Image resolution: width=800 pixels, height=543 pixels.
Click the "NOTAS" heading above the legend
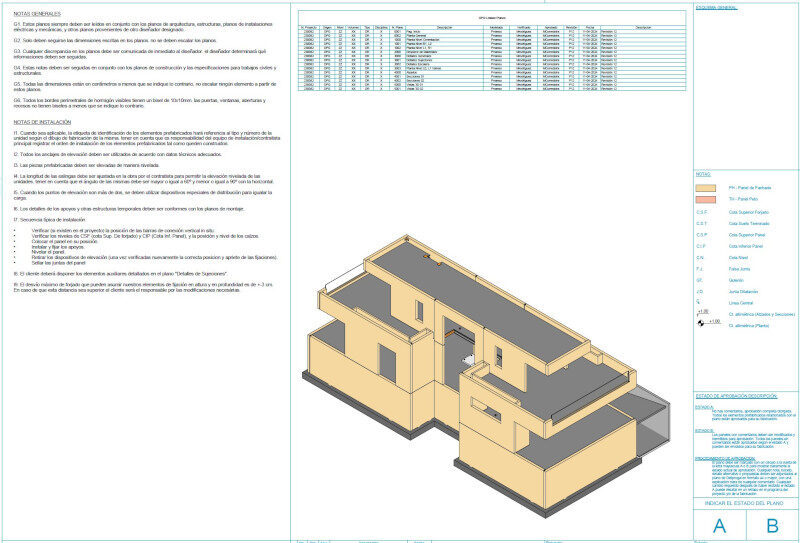[x=702, y=174]
